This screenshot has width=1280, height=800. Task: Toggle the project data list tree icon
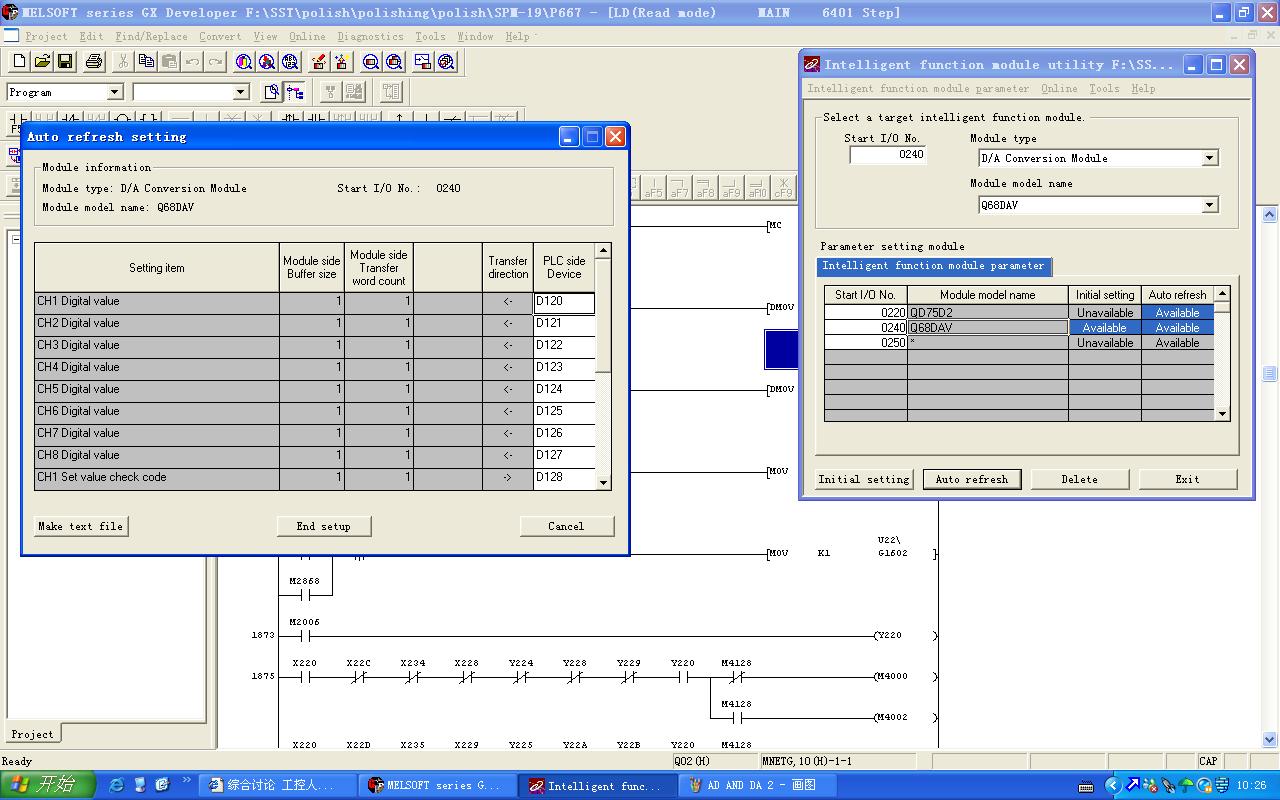point(295,92)
